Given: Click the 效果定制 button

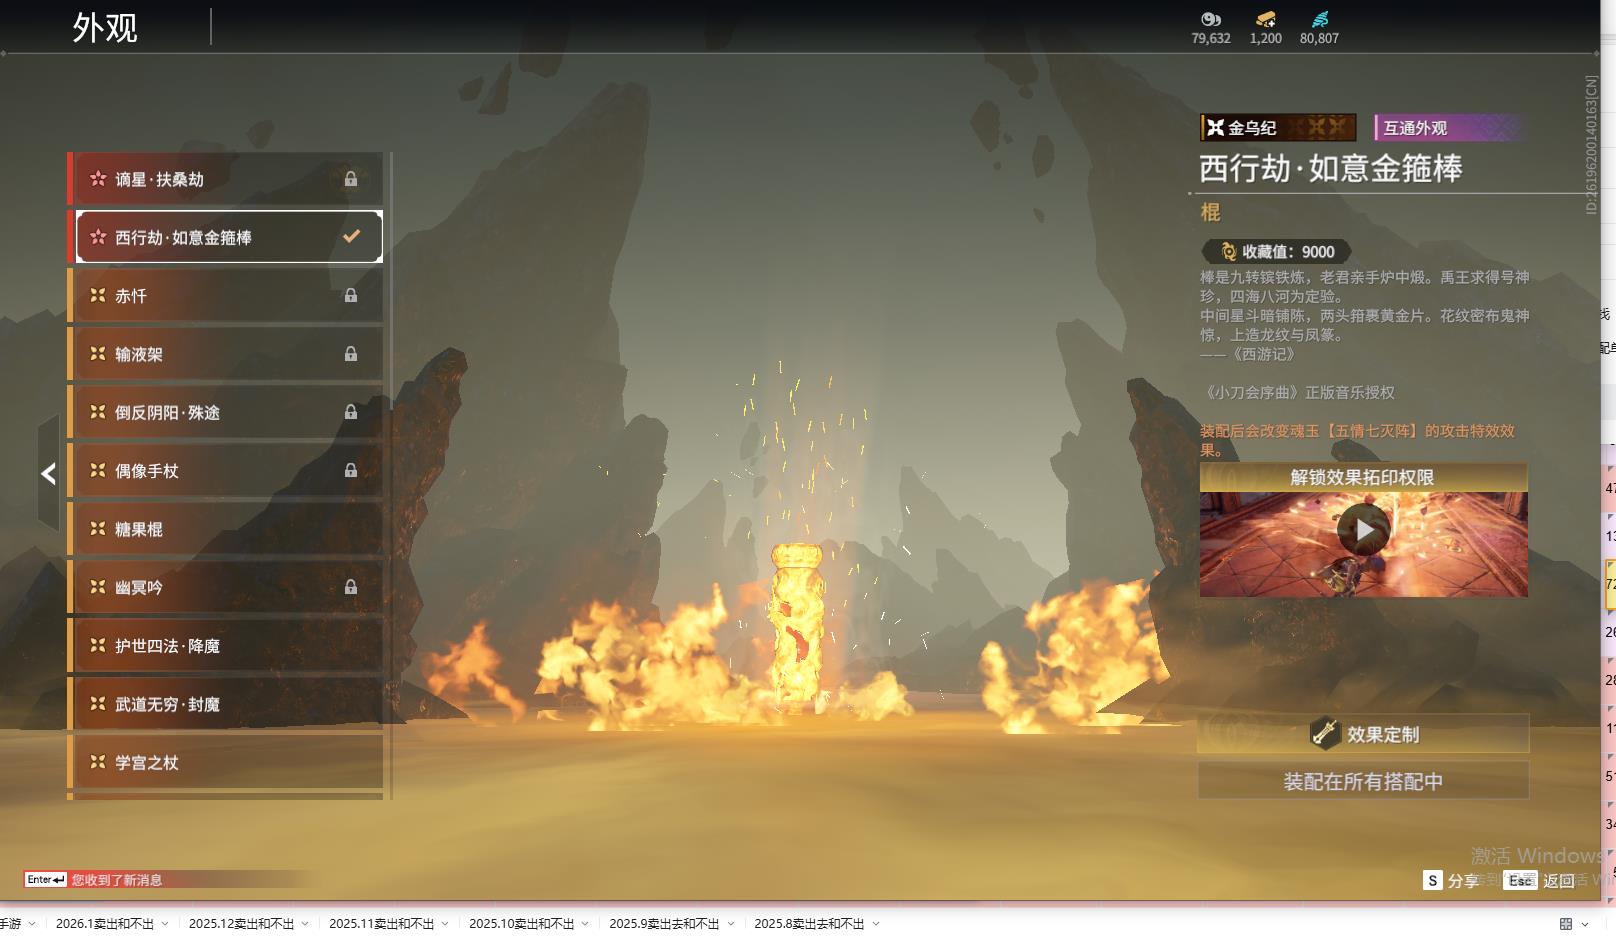Looking at the screenshot, I should tap(1363, 734).
